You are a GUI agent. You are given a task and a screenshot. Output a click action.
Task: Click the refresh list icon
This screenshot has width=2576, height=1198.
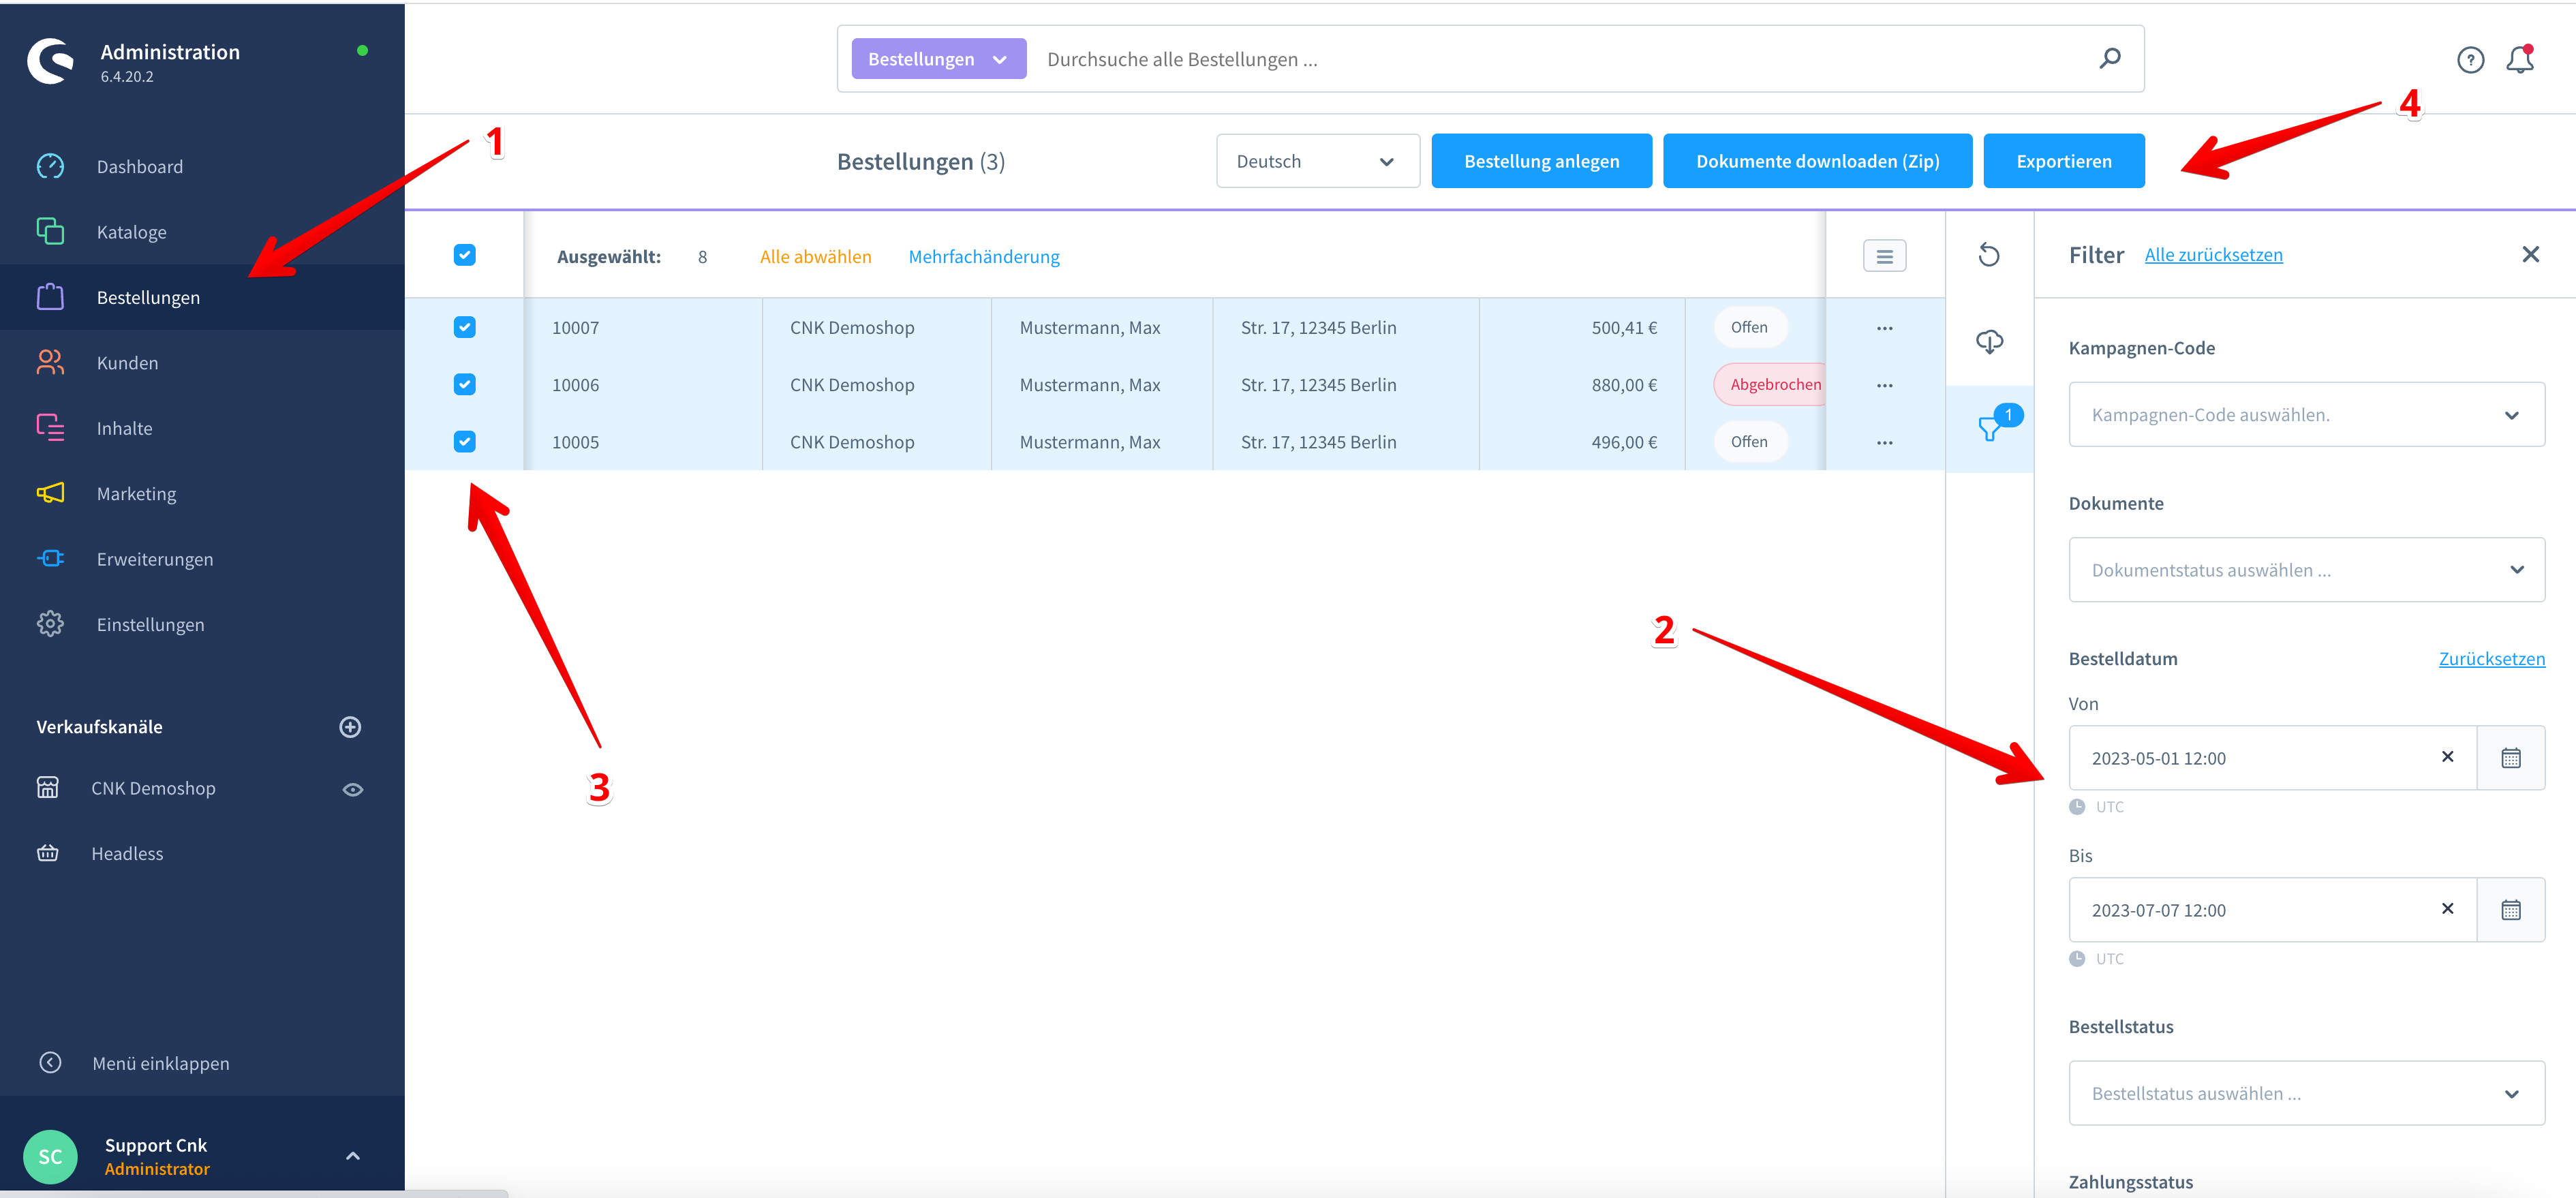[x=1988, y=255]
